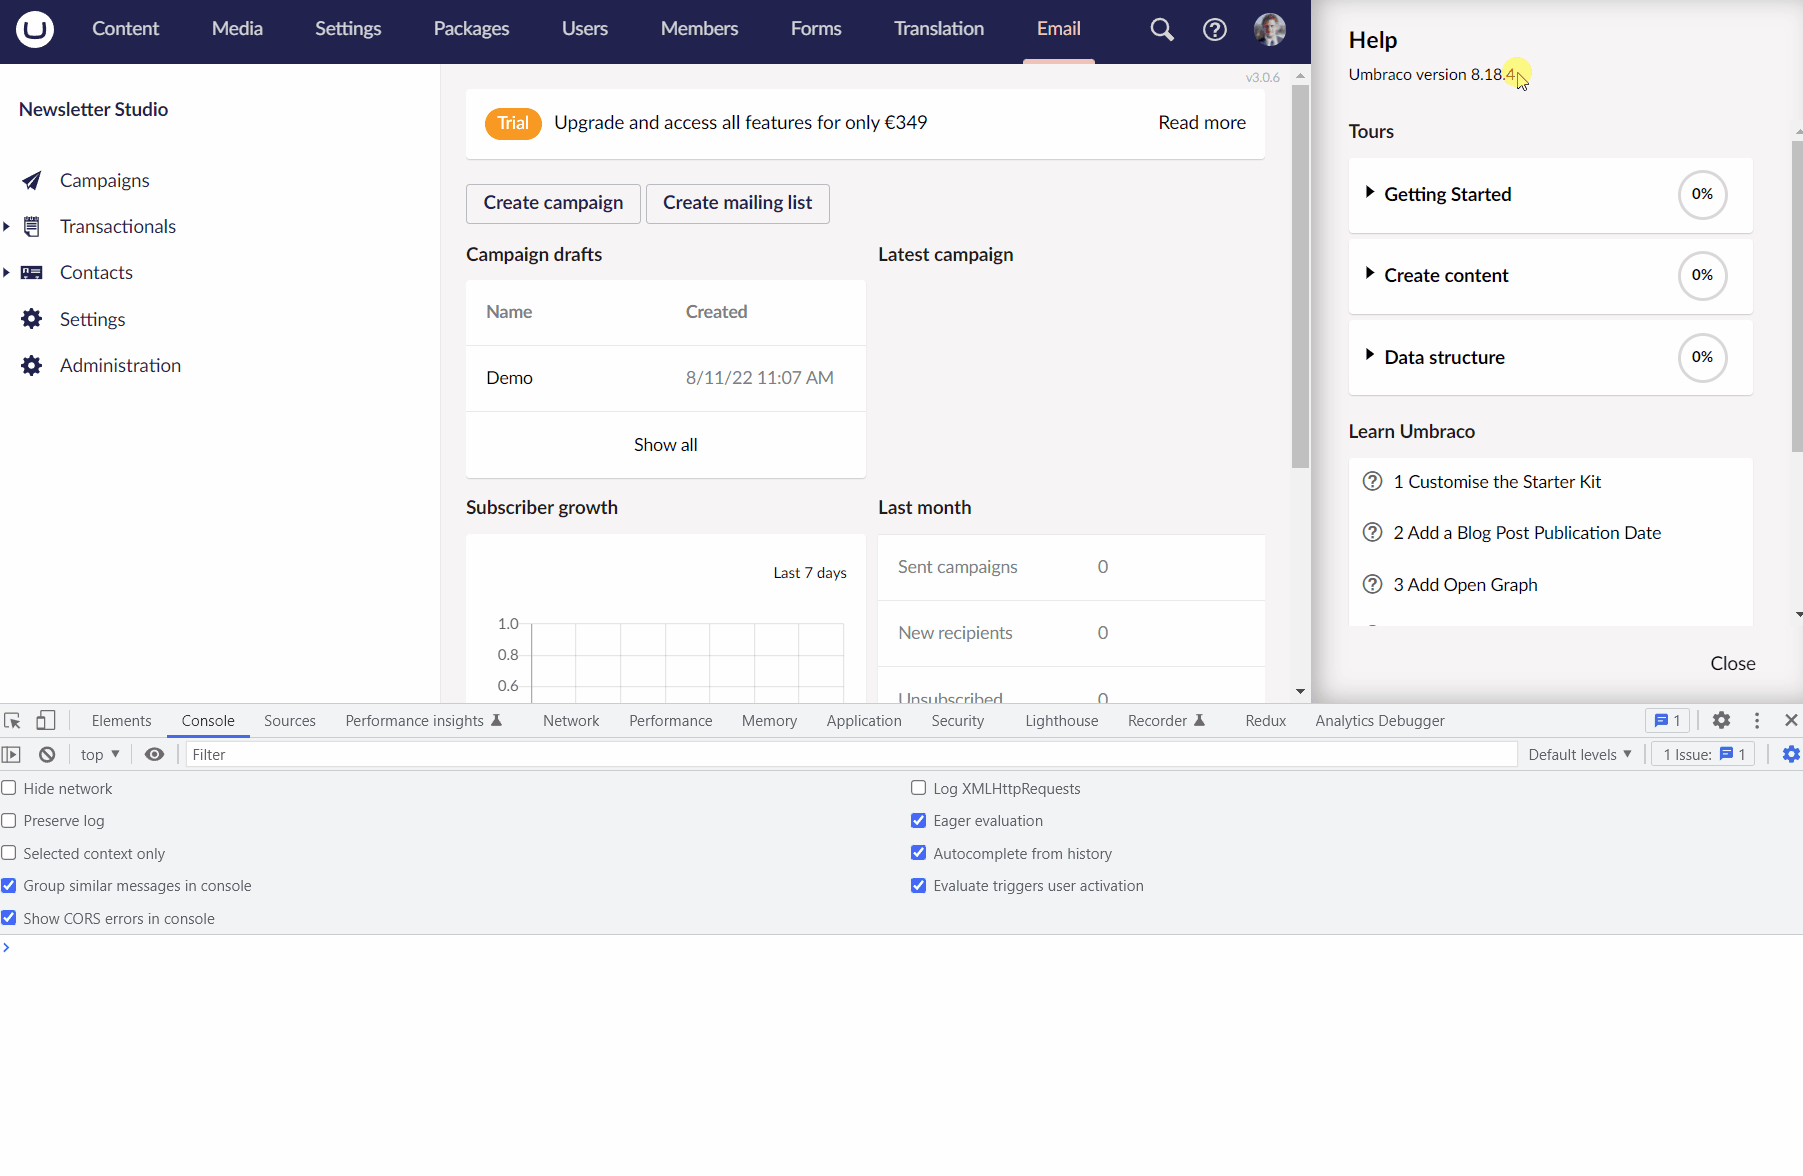Close the DevTools panel

pyautogui.click(x=1791, y=720)
